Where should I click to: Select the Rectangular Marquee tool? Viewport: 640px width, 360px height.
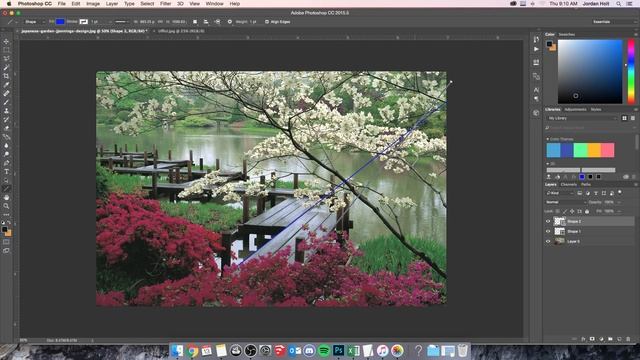(x=6, y=50)
